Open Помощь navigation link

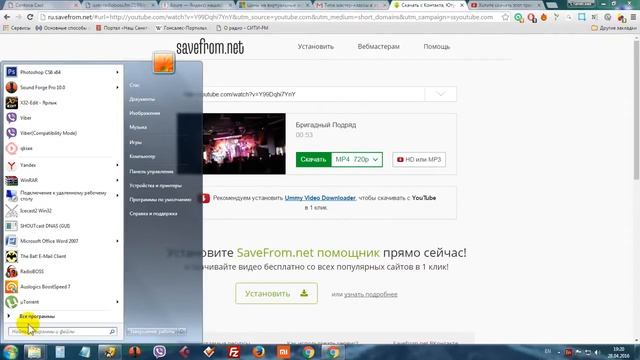[437, 47]
